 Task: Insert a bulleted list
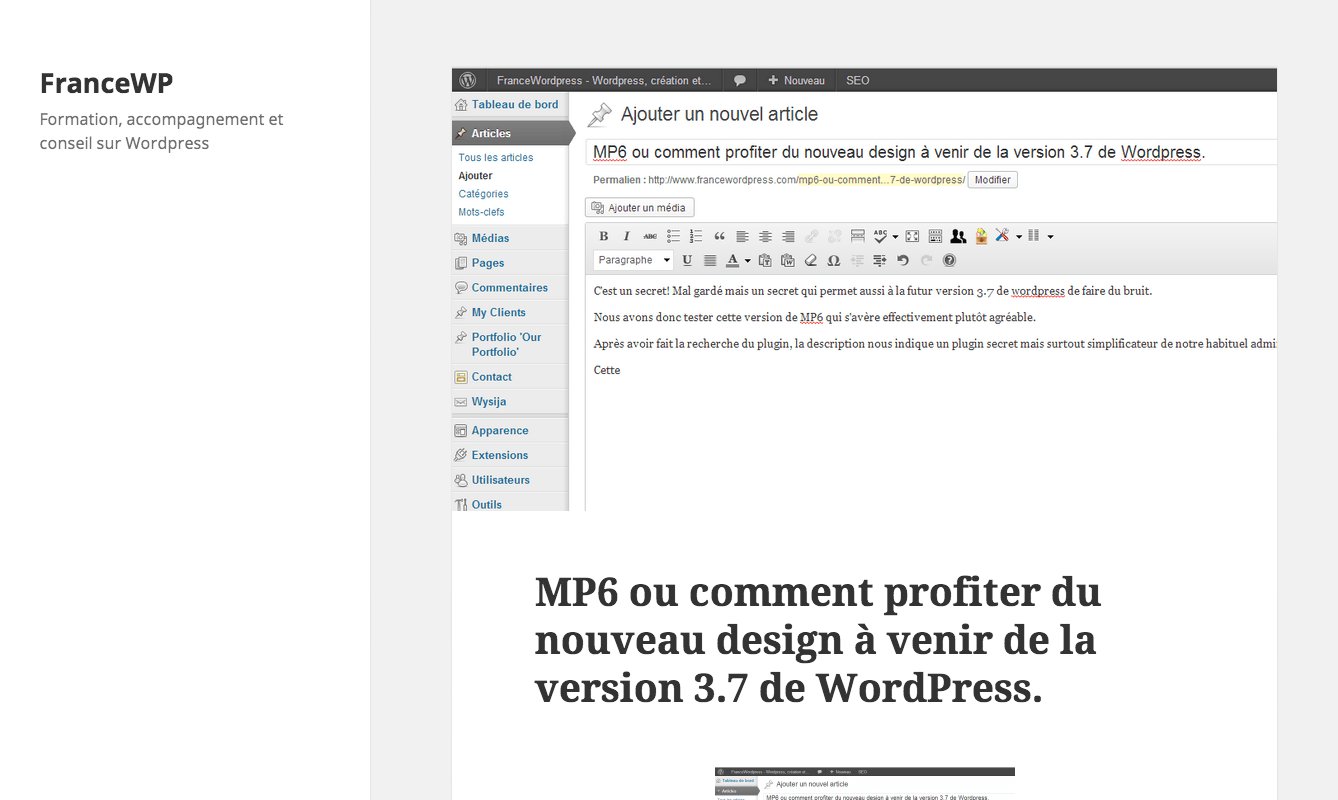(x=673, y=236)
